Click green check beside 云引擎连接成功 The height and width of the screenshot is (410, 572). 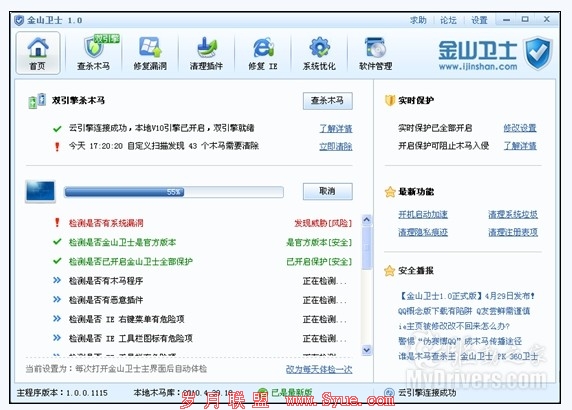[57, 129]
